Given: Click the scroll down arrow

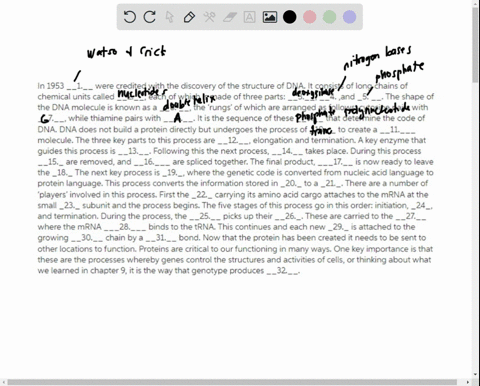Looking at the screenshot, I should (x=475, y=374).
